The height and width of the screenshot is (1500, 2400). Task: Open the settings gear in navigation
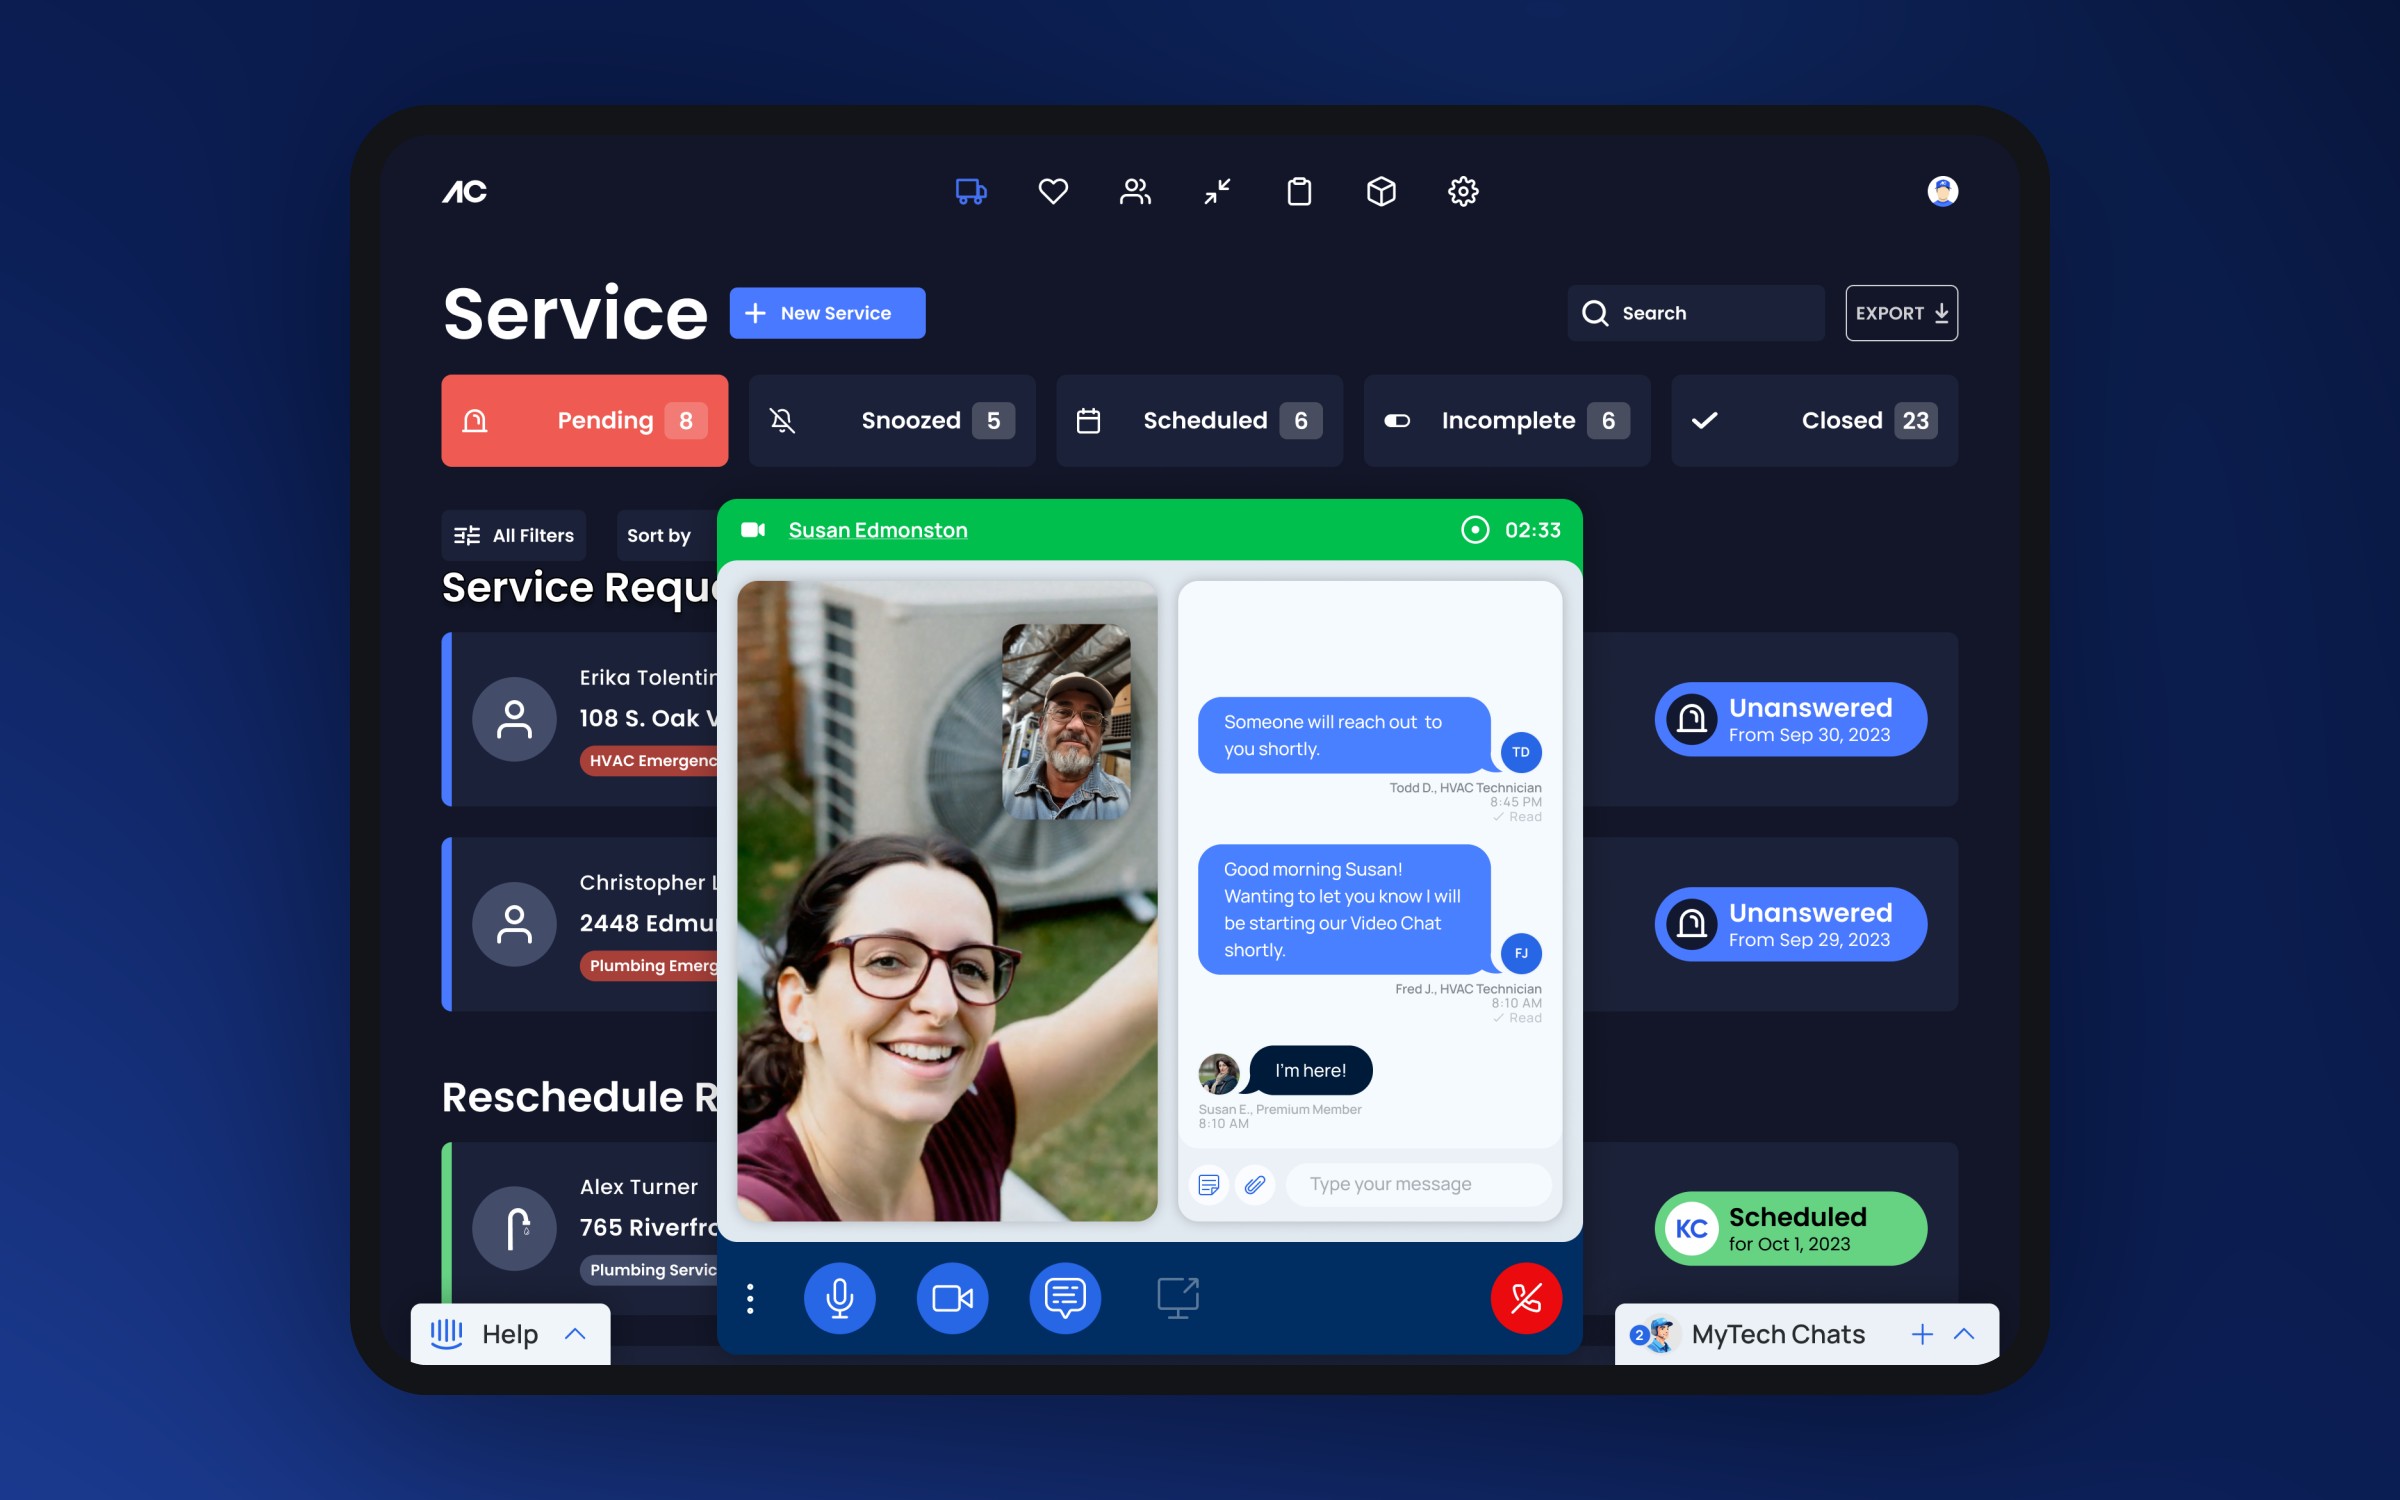[x=1463, y=191]
